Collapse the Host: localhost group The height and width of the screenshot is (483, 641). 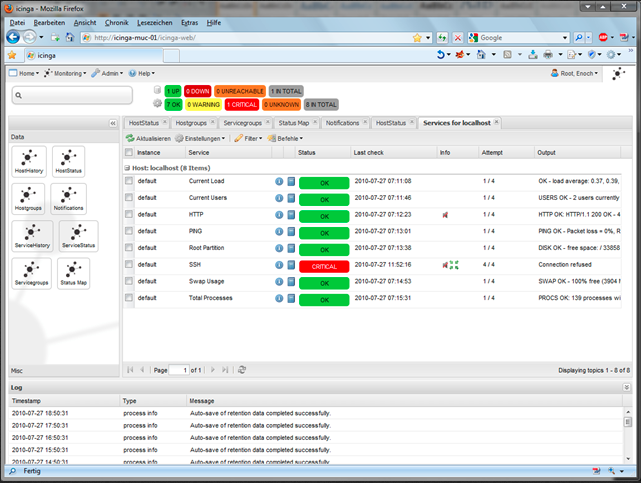[127, 168]
